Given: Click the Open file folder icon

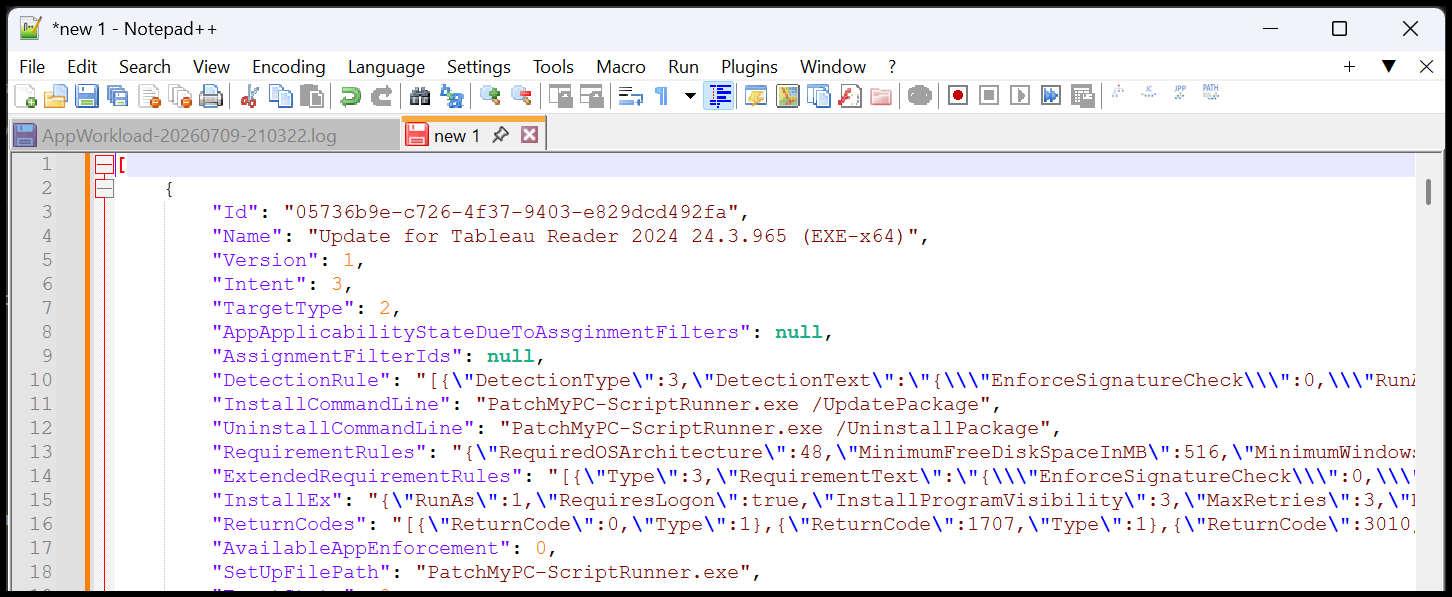Looking at the screenshot, I should coord(56,96).
